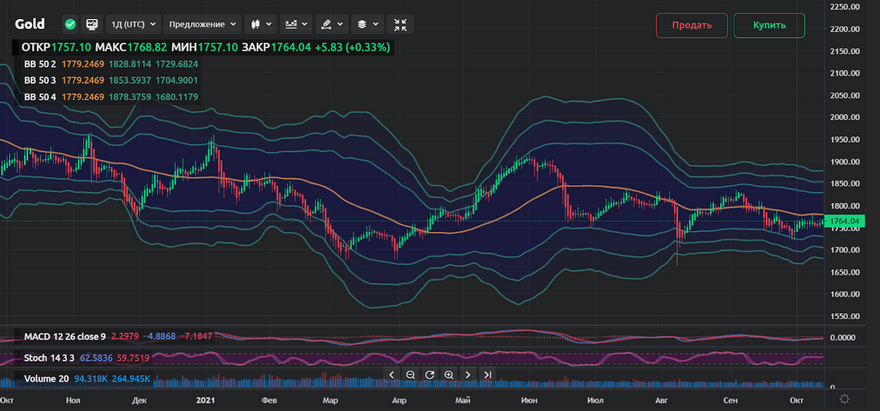Expand the Предложение price type dropdown
The height and width of the screenshot is (411, 880).
[203, 23]
